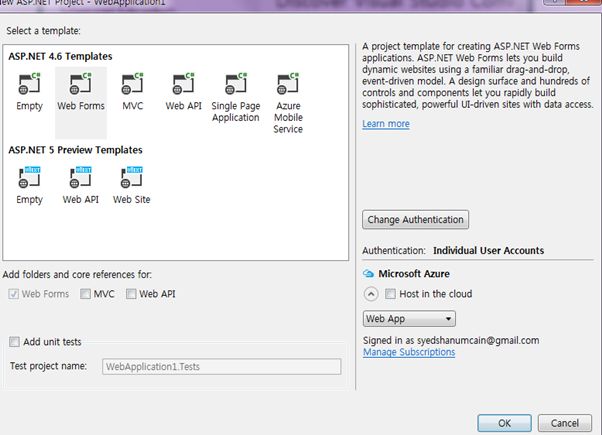Open the Manage Subscriptions link

tap(409, 352)
